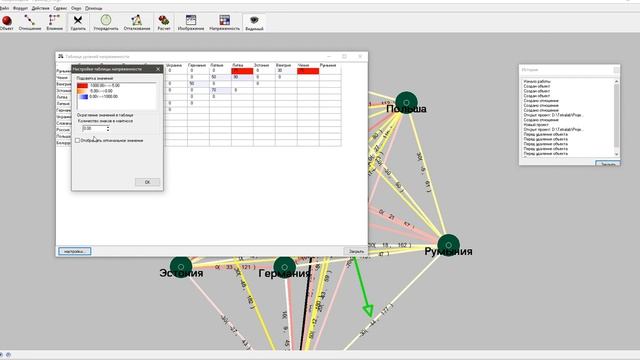Toggle the Видимый eye tool
Image resolution: width=640 pixels, height=360 pixels.
tap(254, 23)
